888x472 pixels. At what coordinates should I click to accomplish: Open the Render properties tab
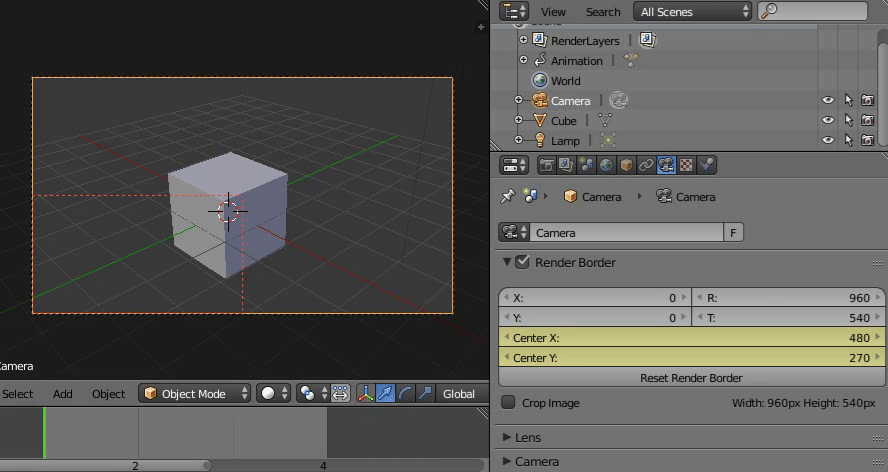coord(547,165)
